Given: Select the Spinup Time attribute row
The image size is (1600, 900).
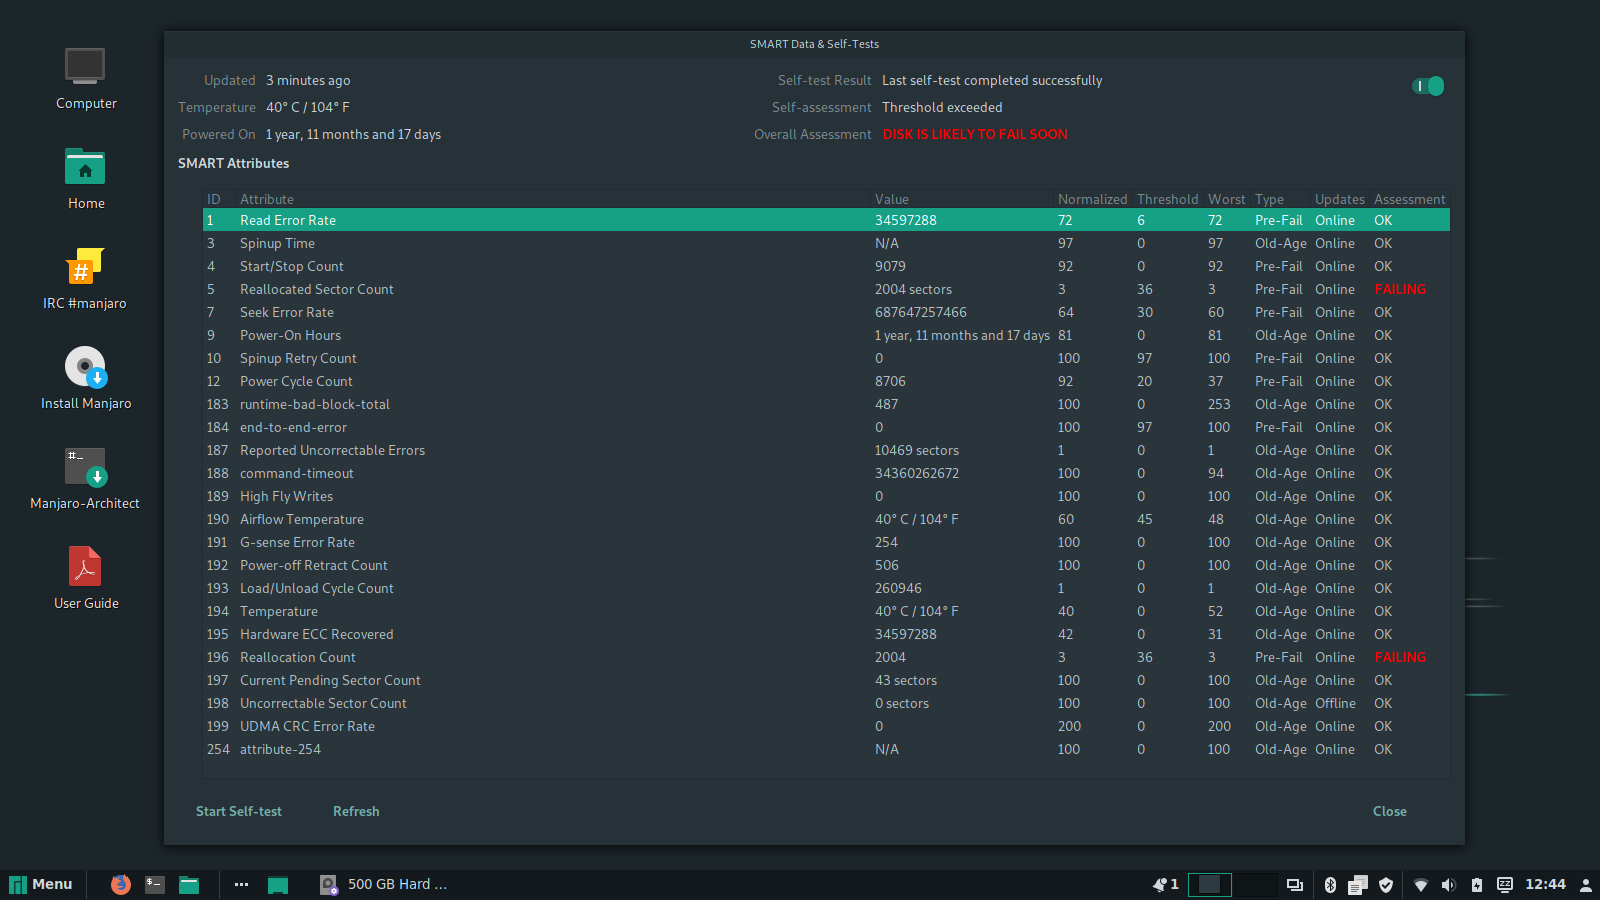Looking at the screenshot, I should [826, 243].
